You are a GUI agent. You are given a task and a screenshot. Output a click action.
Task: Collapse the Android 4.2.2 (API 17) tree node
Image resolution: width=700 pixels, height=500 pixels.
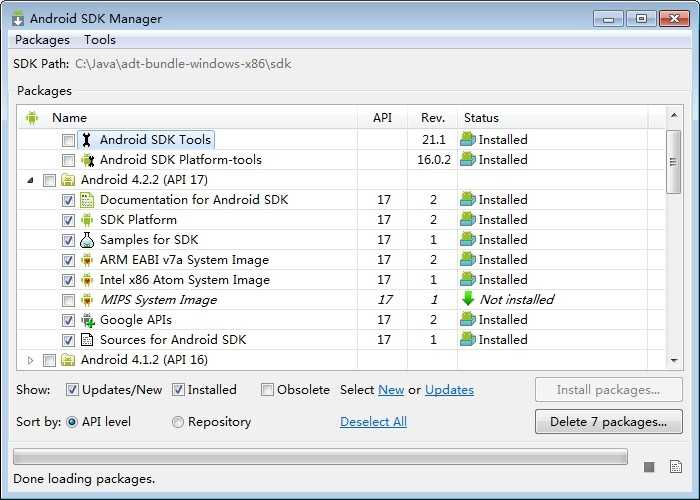click(30, 180)
